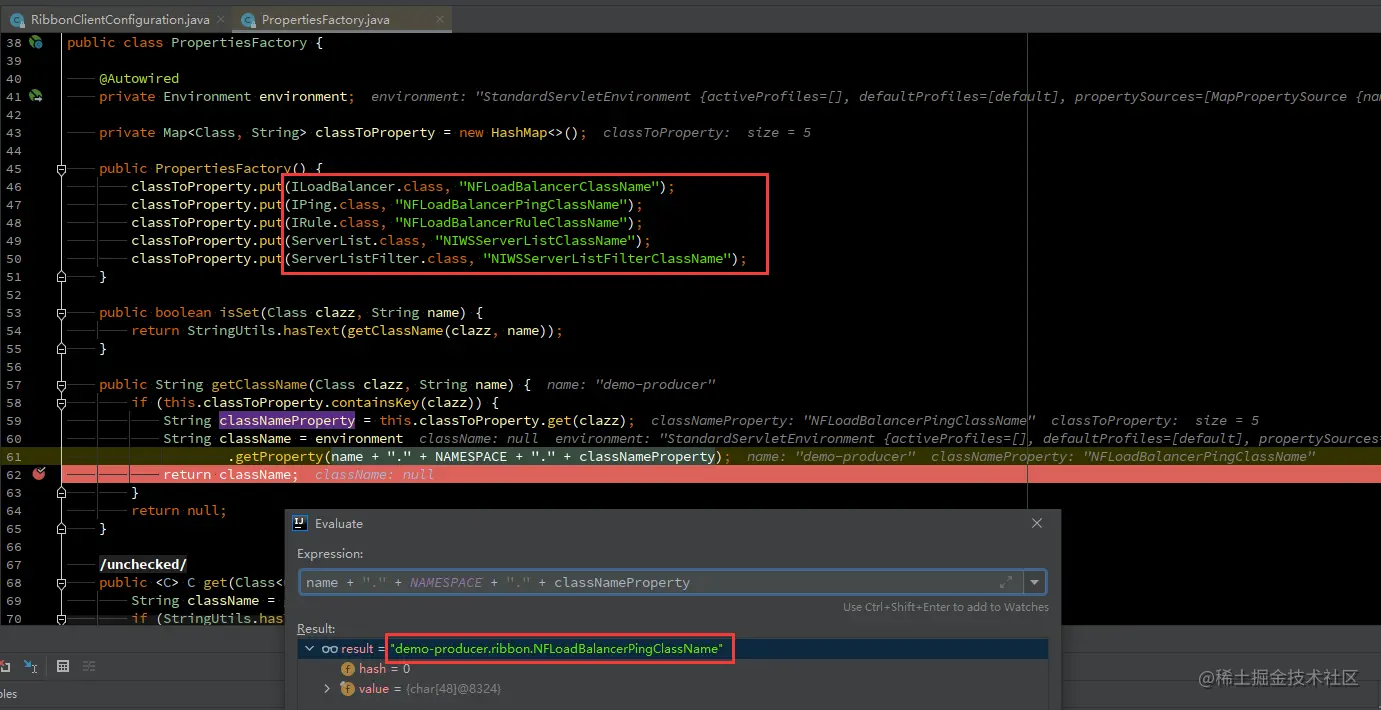Image resolution: width=1381 pixels, height=710 pixels.
Task: Click the inline hint 'classToProperty: size = 5' on line 43
Action: click(707, 132)
